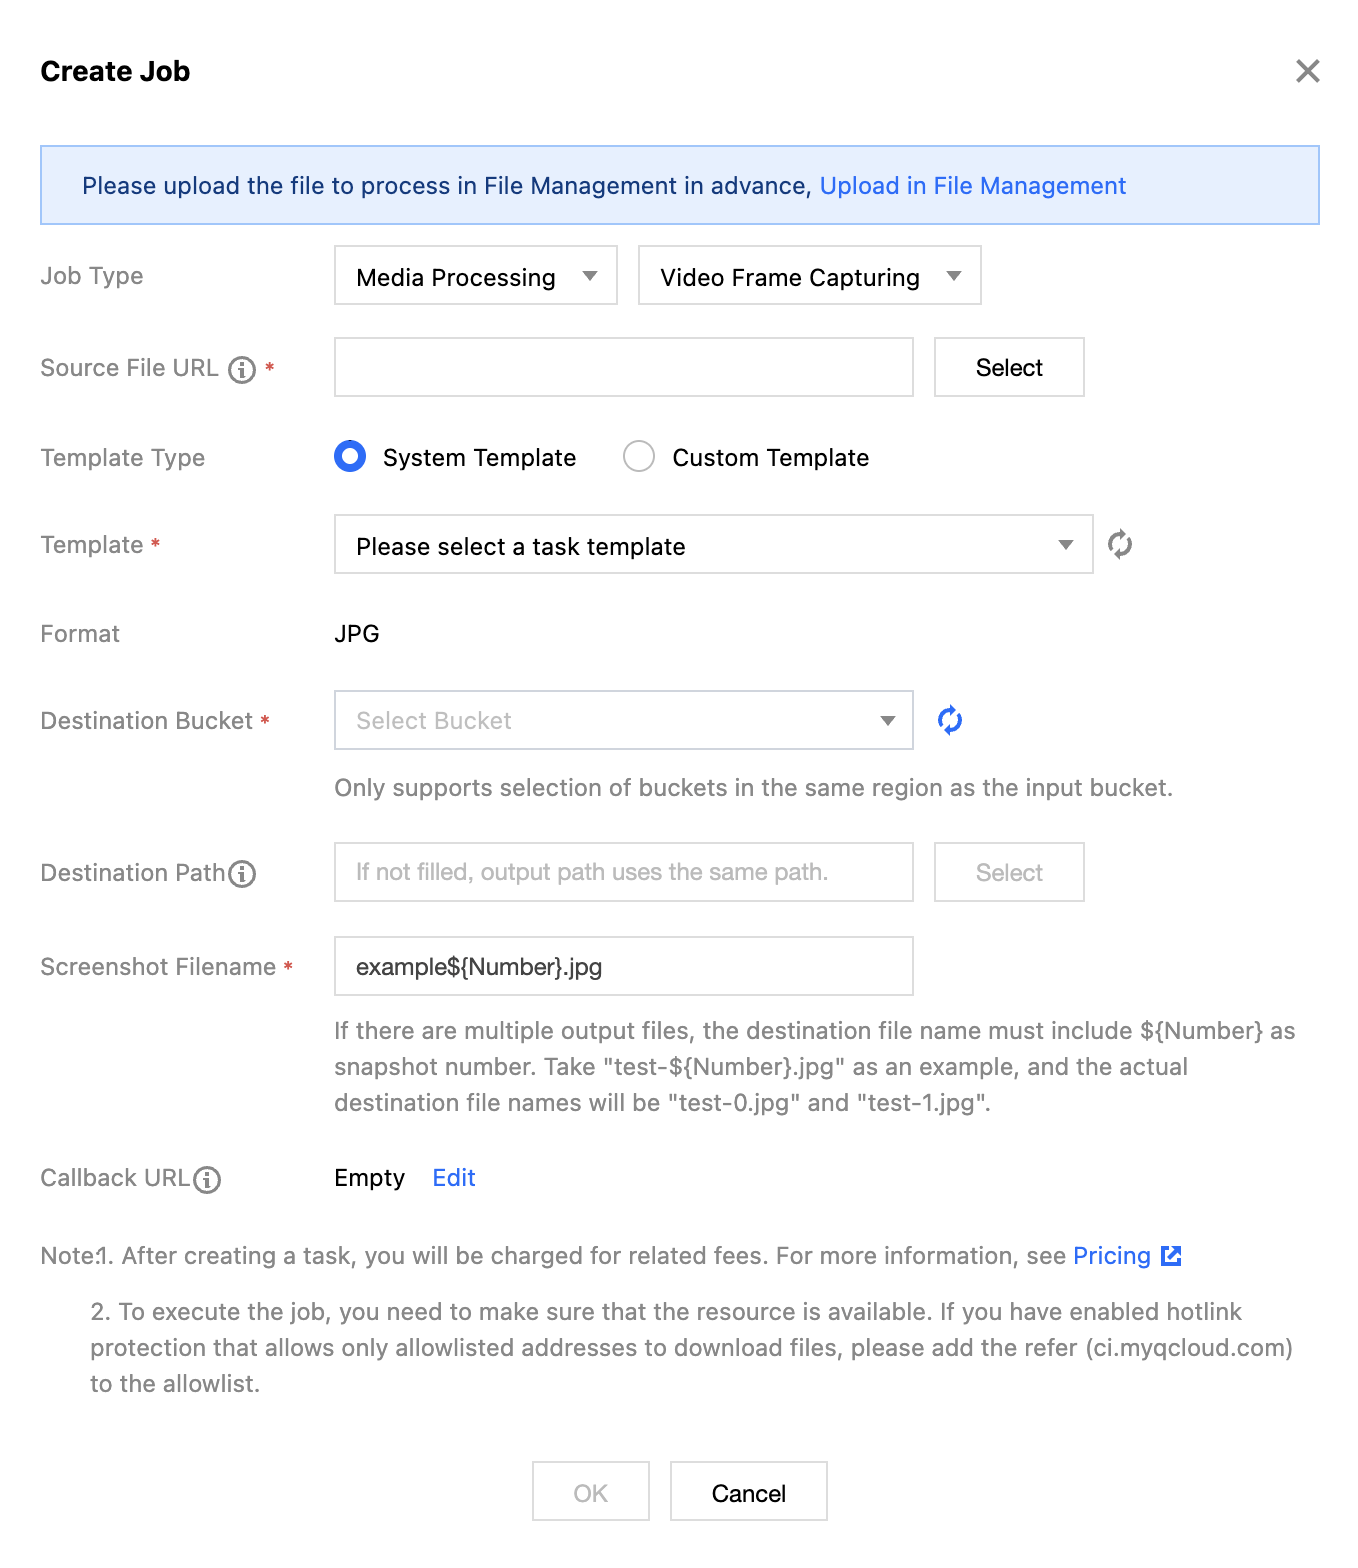Screen dimensions: 1358x1568
Task: Expand the Video Frame Capturing dropdown
Action: [x=809, y=276]
